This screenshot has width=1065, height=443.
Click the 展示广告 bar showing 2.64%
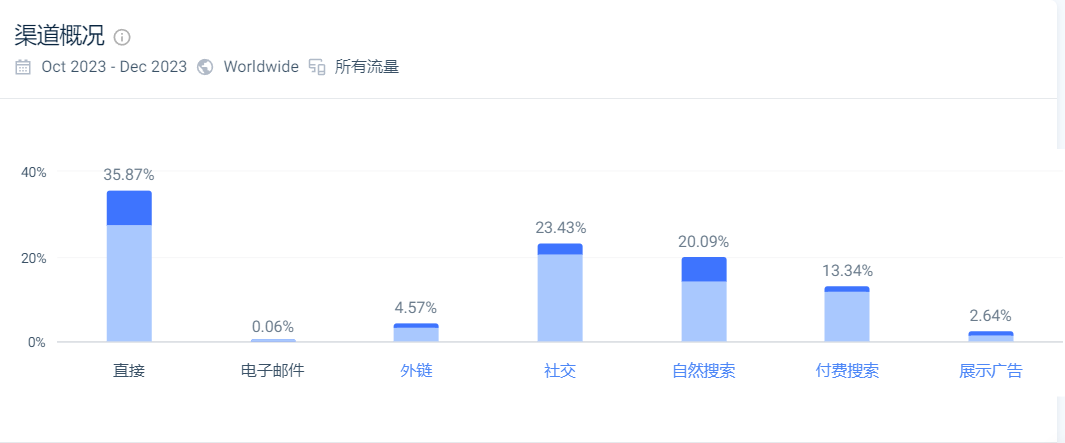pos(990,336)
